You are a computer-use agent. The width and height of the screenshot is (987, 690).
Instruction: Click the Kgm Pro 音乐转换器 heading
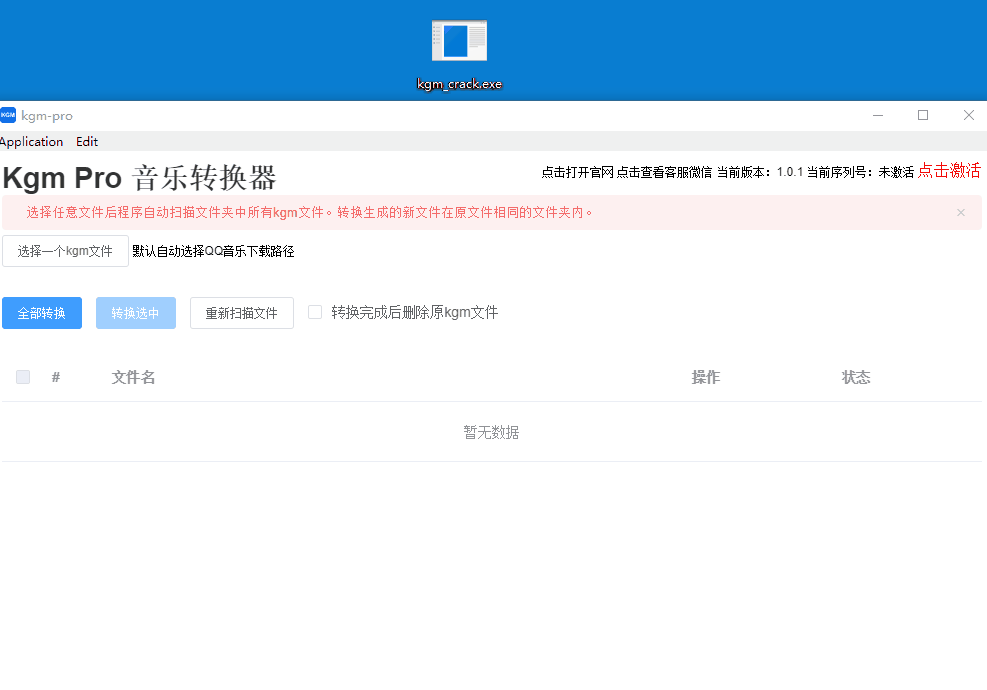[x=139, y=178]
